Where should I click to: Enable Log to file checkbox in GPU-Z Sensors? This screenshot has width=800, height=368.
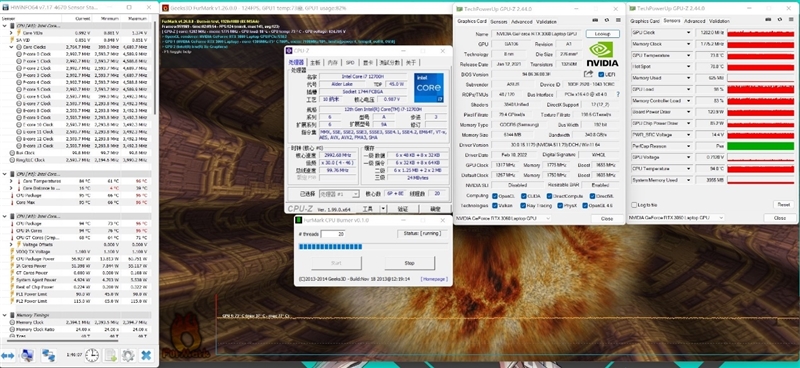click(634, 205)
